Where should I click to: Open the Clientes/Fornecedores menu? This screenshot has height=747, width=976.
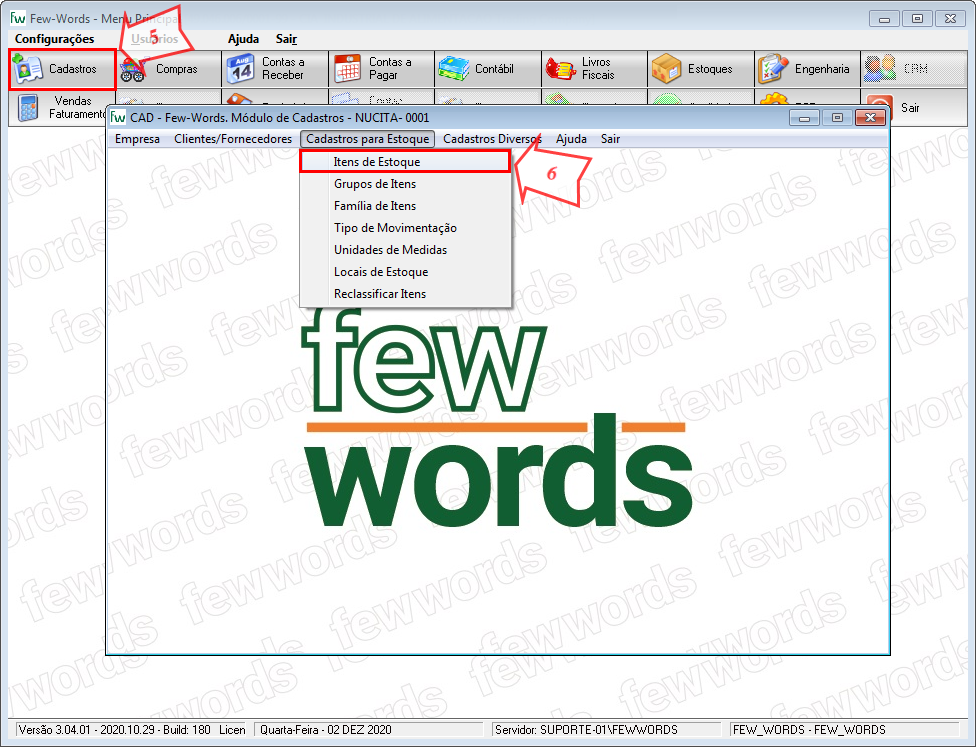(233, 139)
